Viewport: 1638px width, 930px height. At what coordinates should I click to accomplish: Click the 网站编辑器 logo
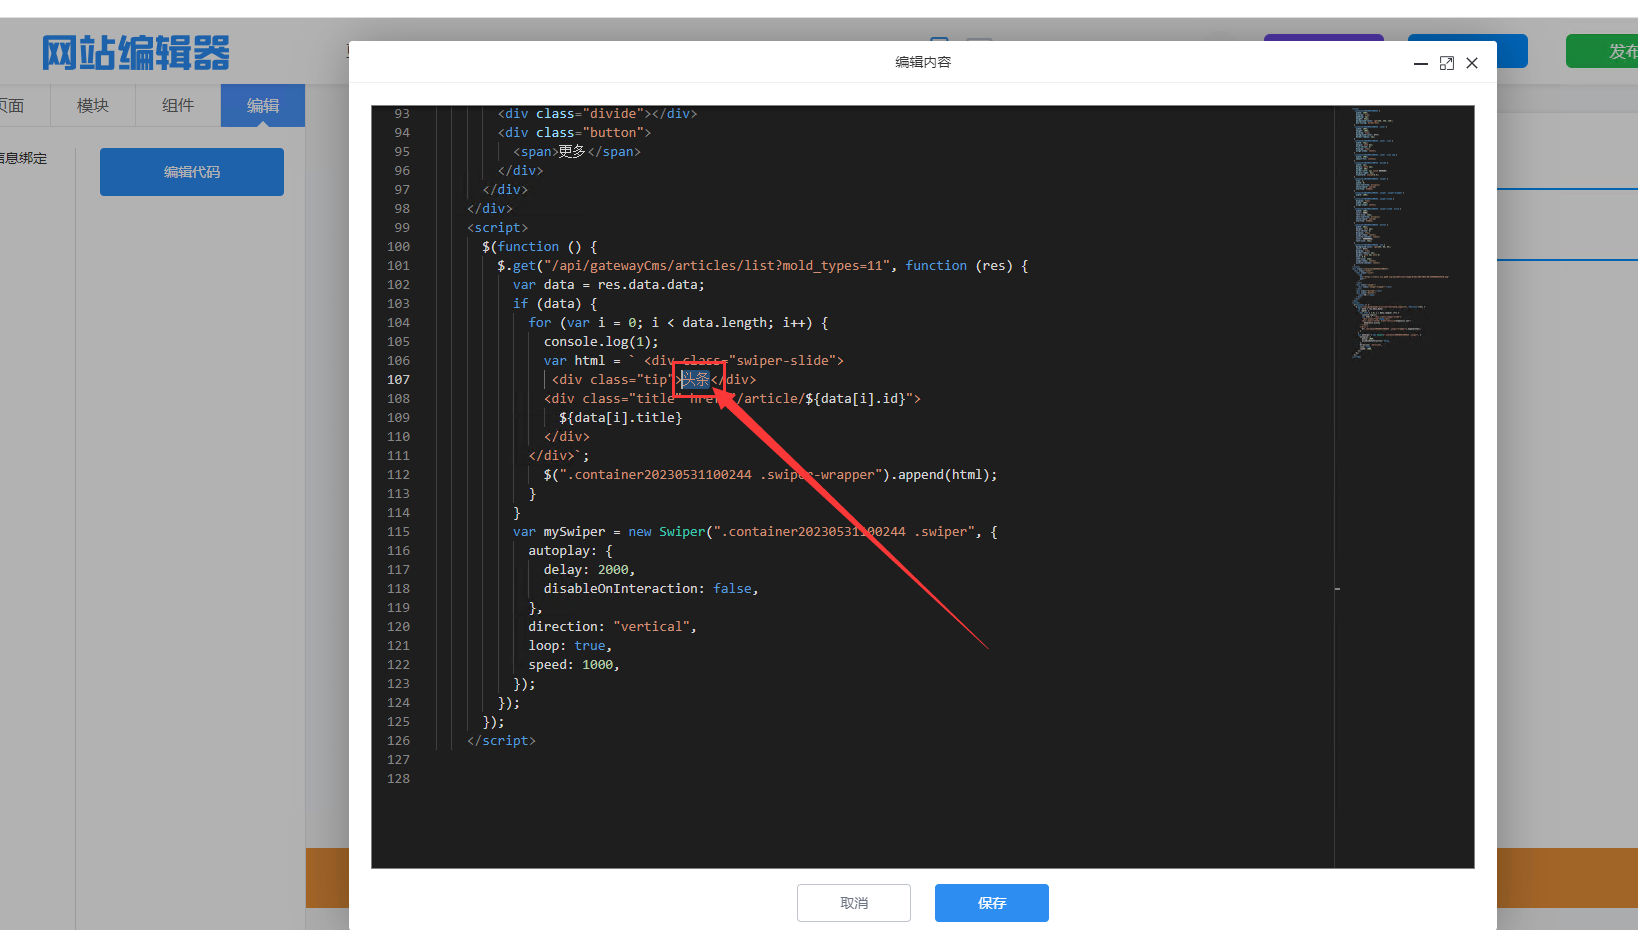click(136, 53)
